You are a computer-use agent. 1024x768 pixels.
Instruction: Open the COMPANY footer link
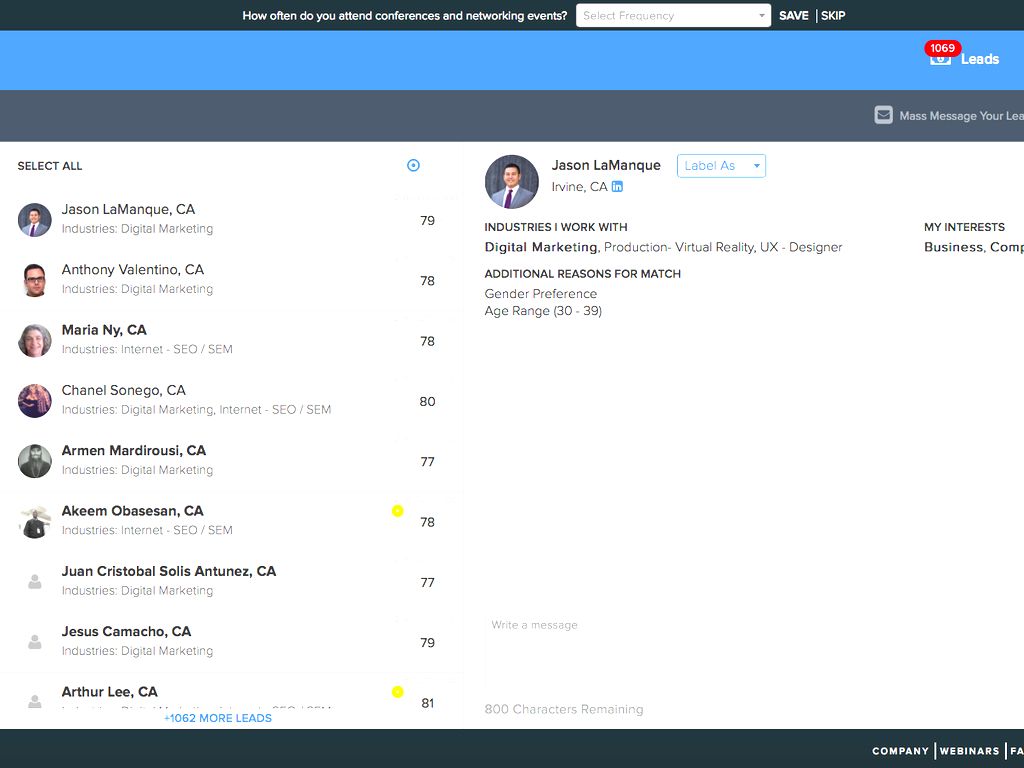pos(900,751)
